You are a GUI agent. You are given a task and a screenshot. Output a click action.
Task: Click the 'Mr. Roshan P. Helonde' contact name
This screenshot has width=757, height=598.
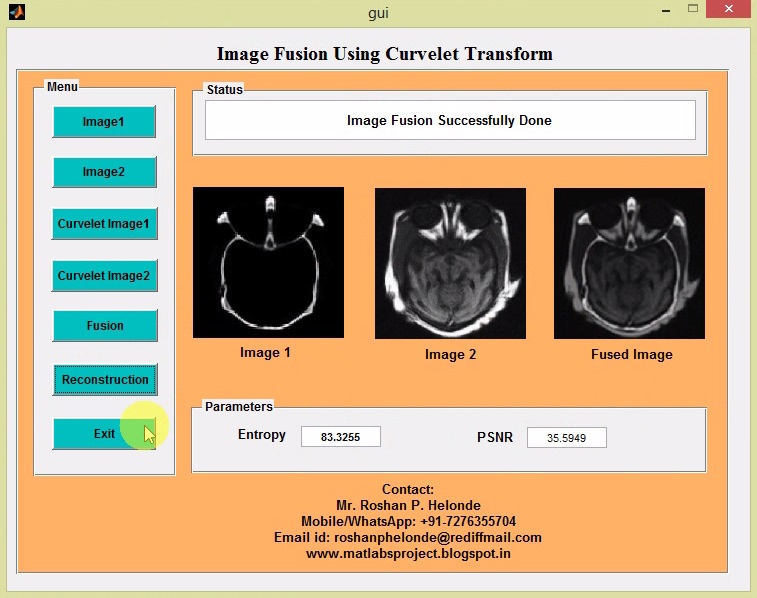[x=408, y=505]
